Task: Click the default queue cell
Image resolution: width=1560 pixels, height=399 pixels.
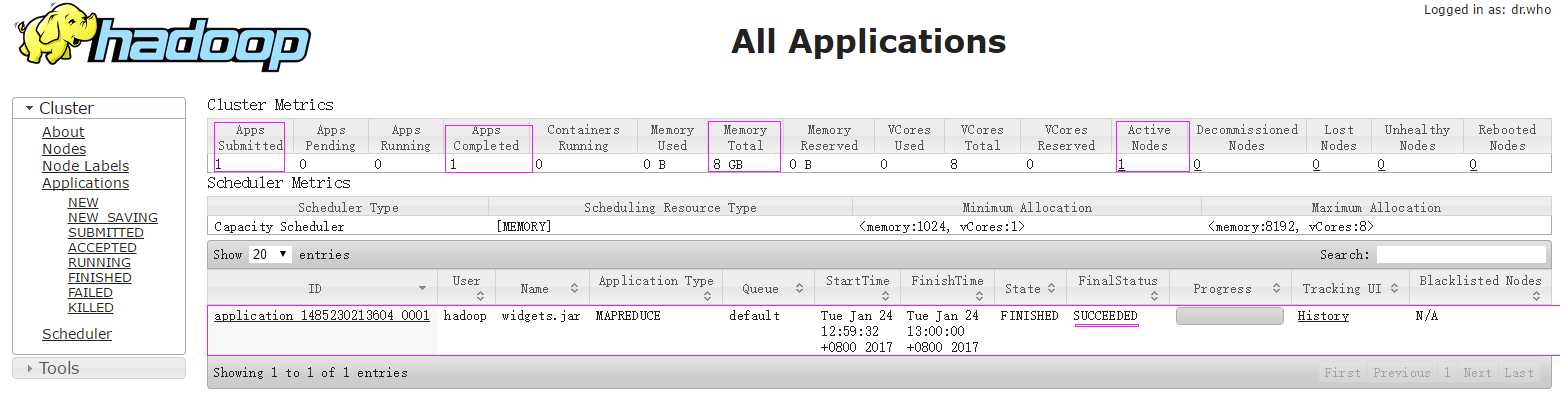Action: coord(754,316)
